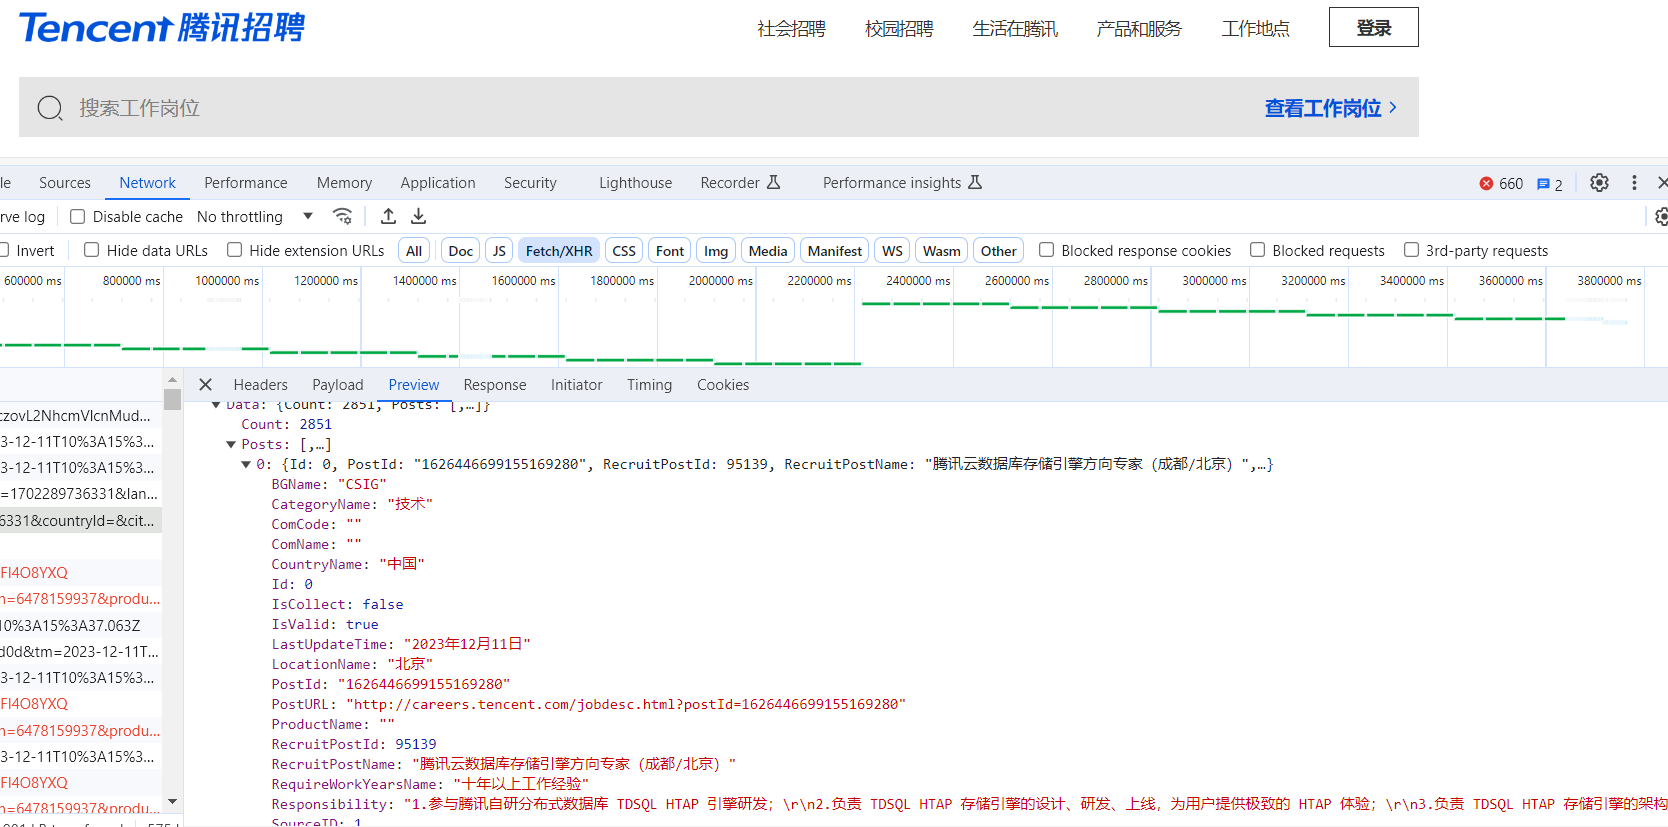Open network conditions wifi icon

click(342, 216)
